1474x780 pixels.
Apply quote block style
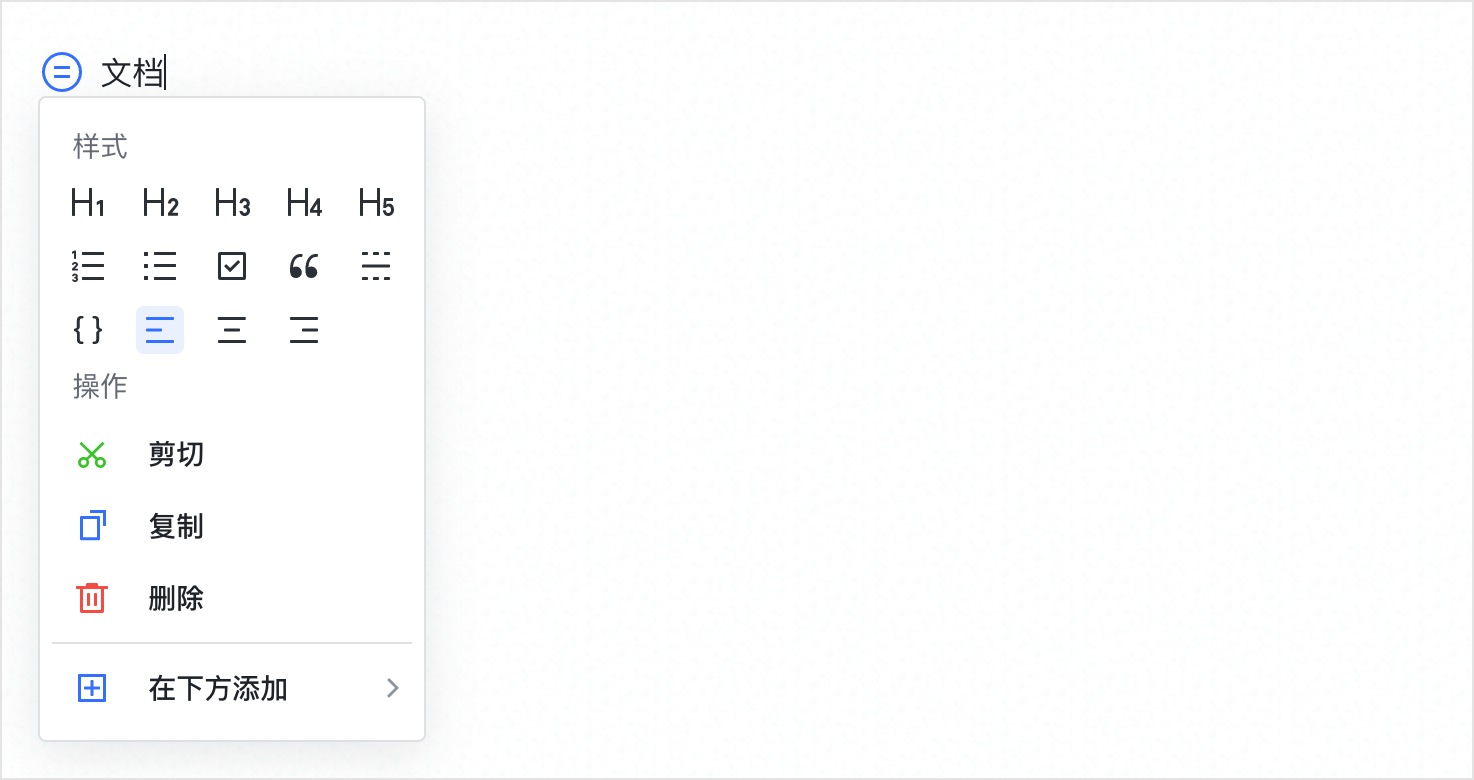[x=304, y=267]
